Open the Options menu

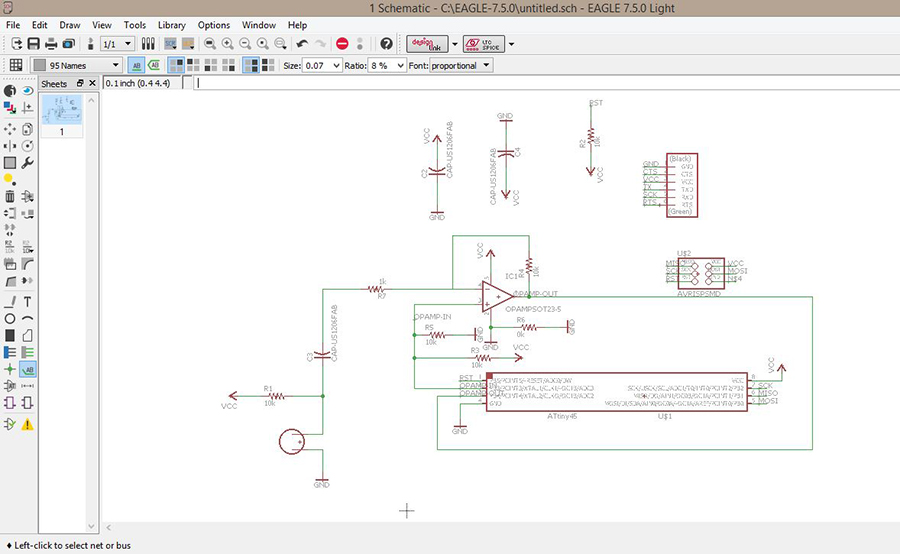point(214,25)
